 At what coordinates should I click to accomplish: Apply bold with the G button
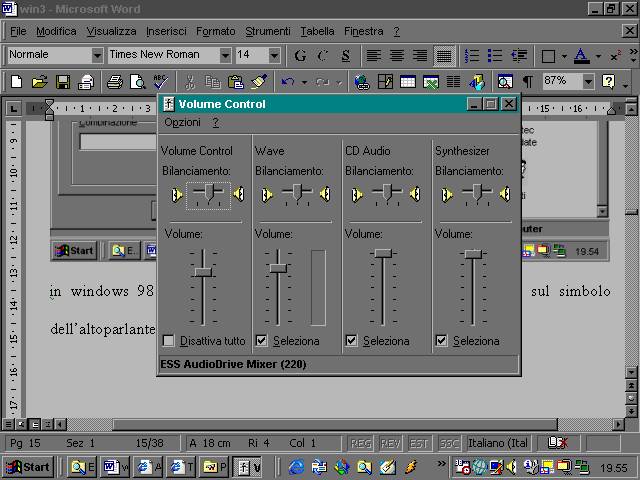tap(300, 56)
